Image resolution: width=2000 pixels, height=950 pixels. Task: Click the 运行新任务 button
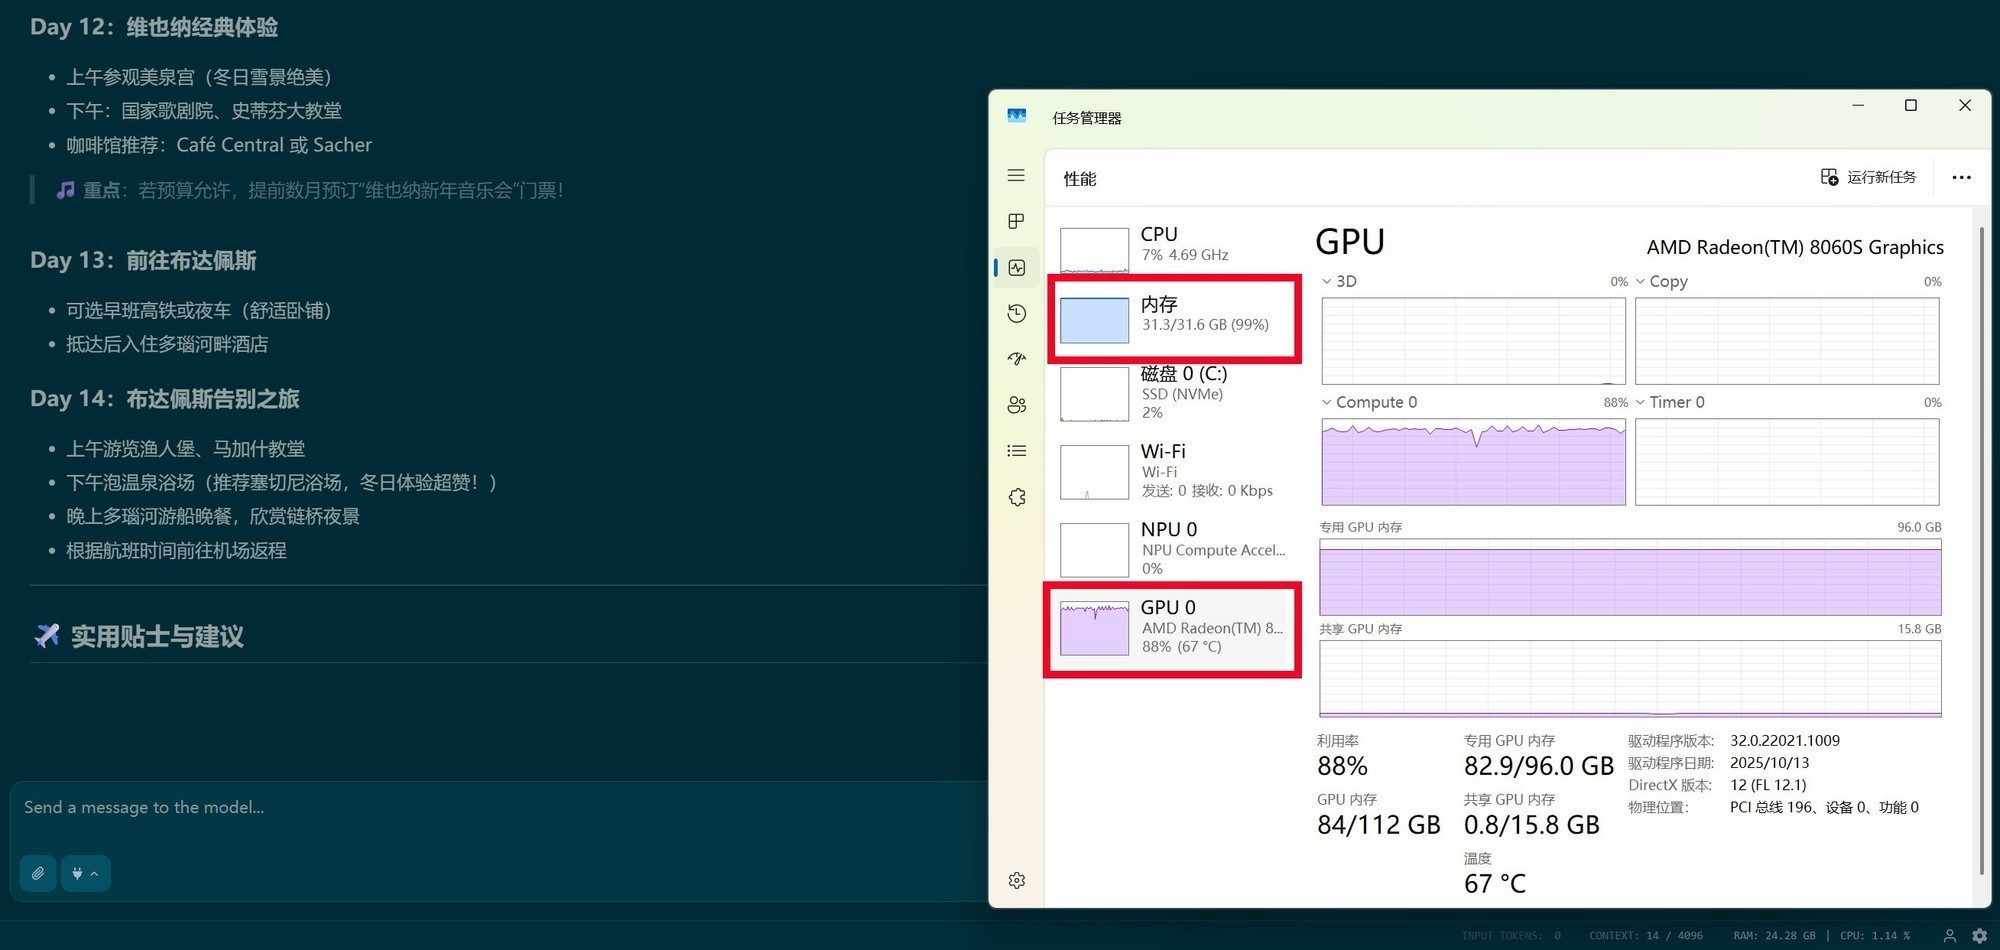(1868, 177)
